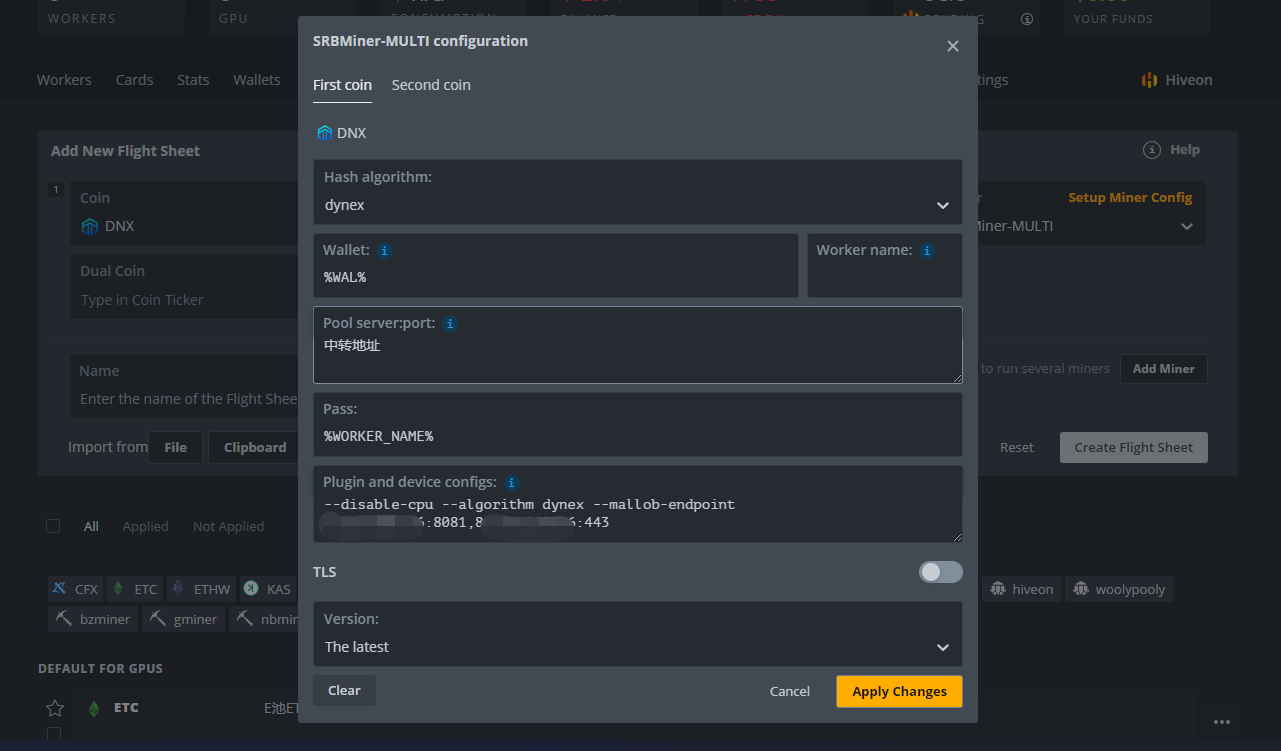This screenshot has height=751, width=1281.
Task: Click the Cancel button
Action: click(790, 691)
